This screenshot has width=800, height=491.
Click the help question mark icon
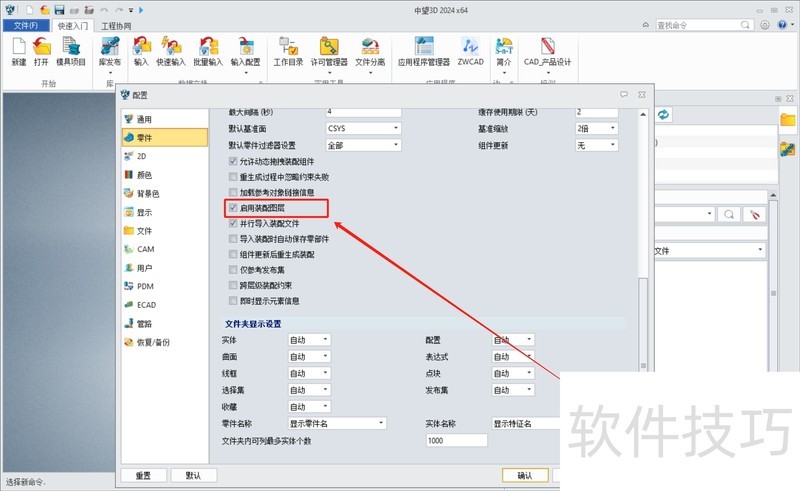point(782,24)
